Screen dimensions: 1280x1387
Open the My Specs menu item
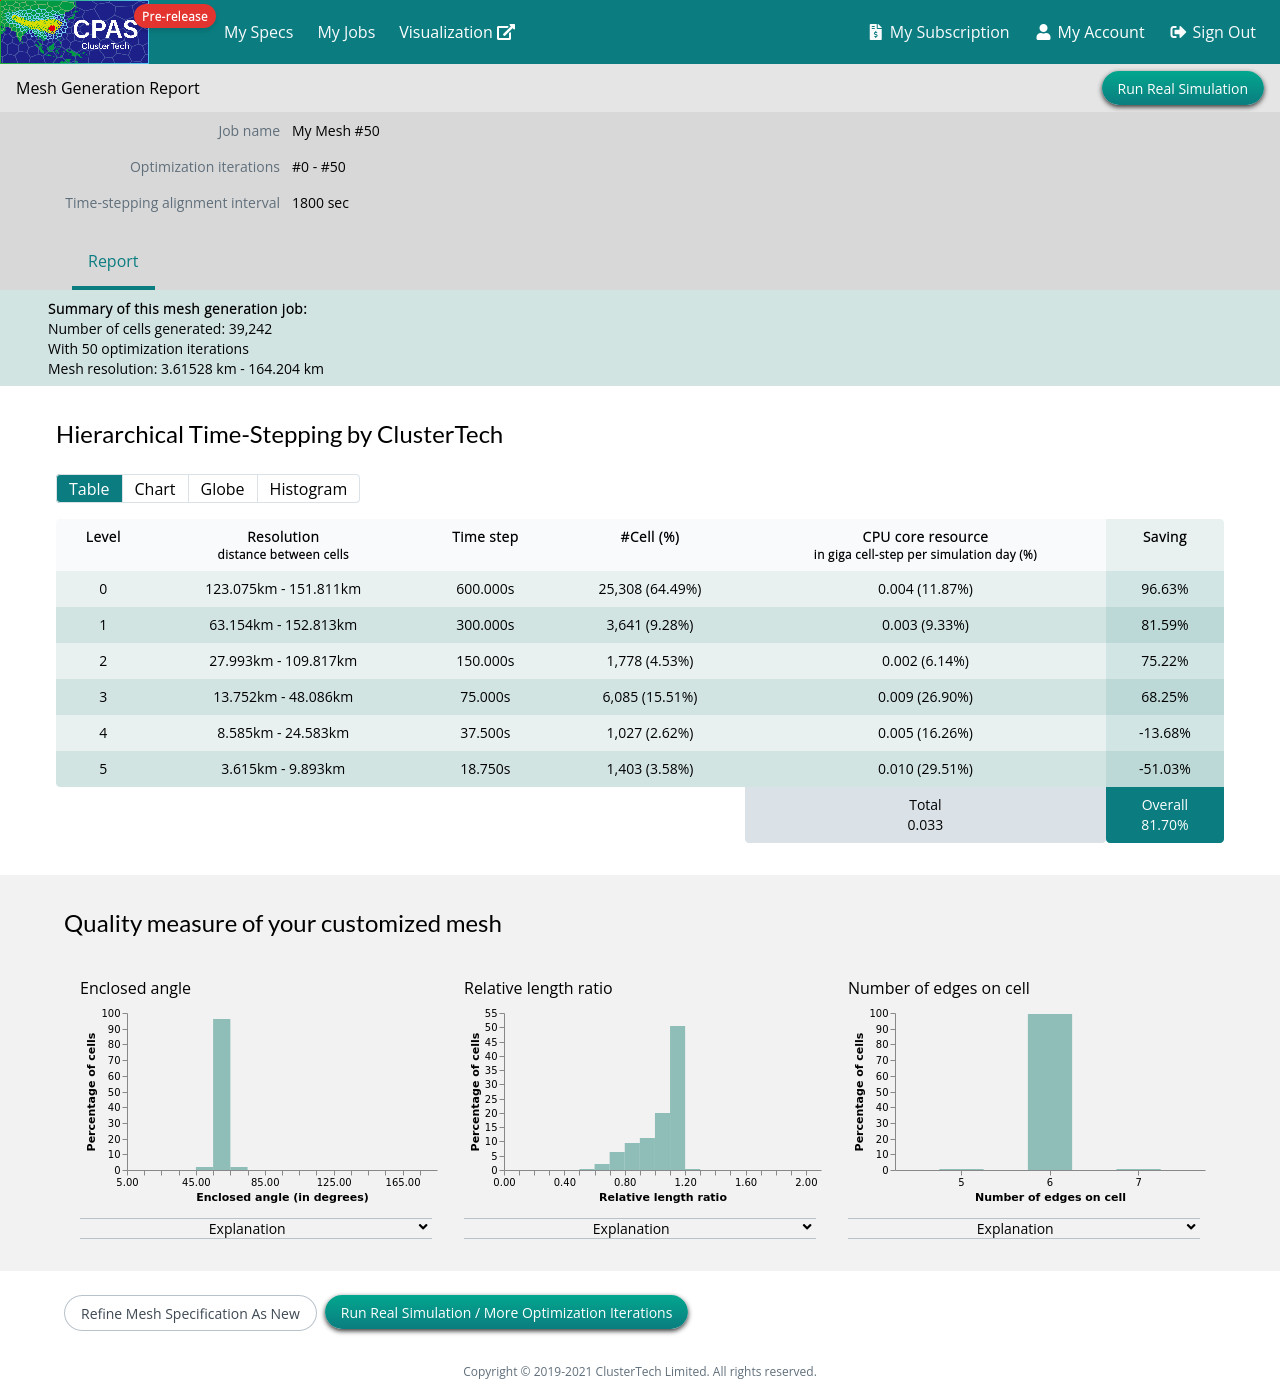(258, 32)
